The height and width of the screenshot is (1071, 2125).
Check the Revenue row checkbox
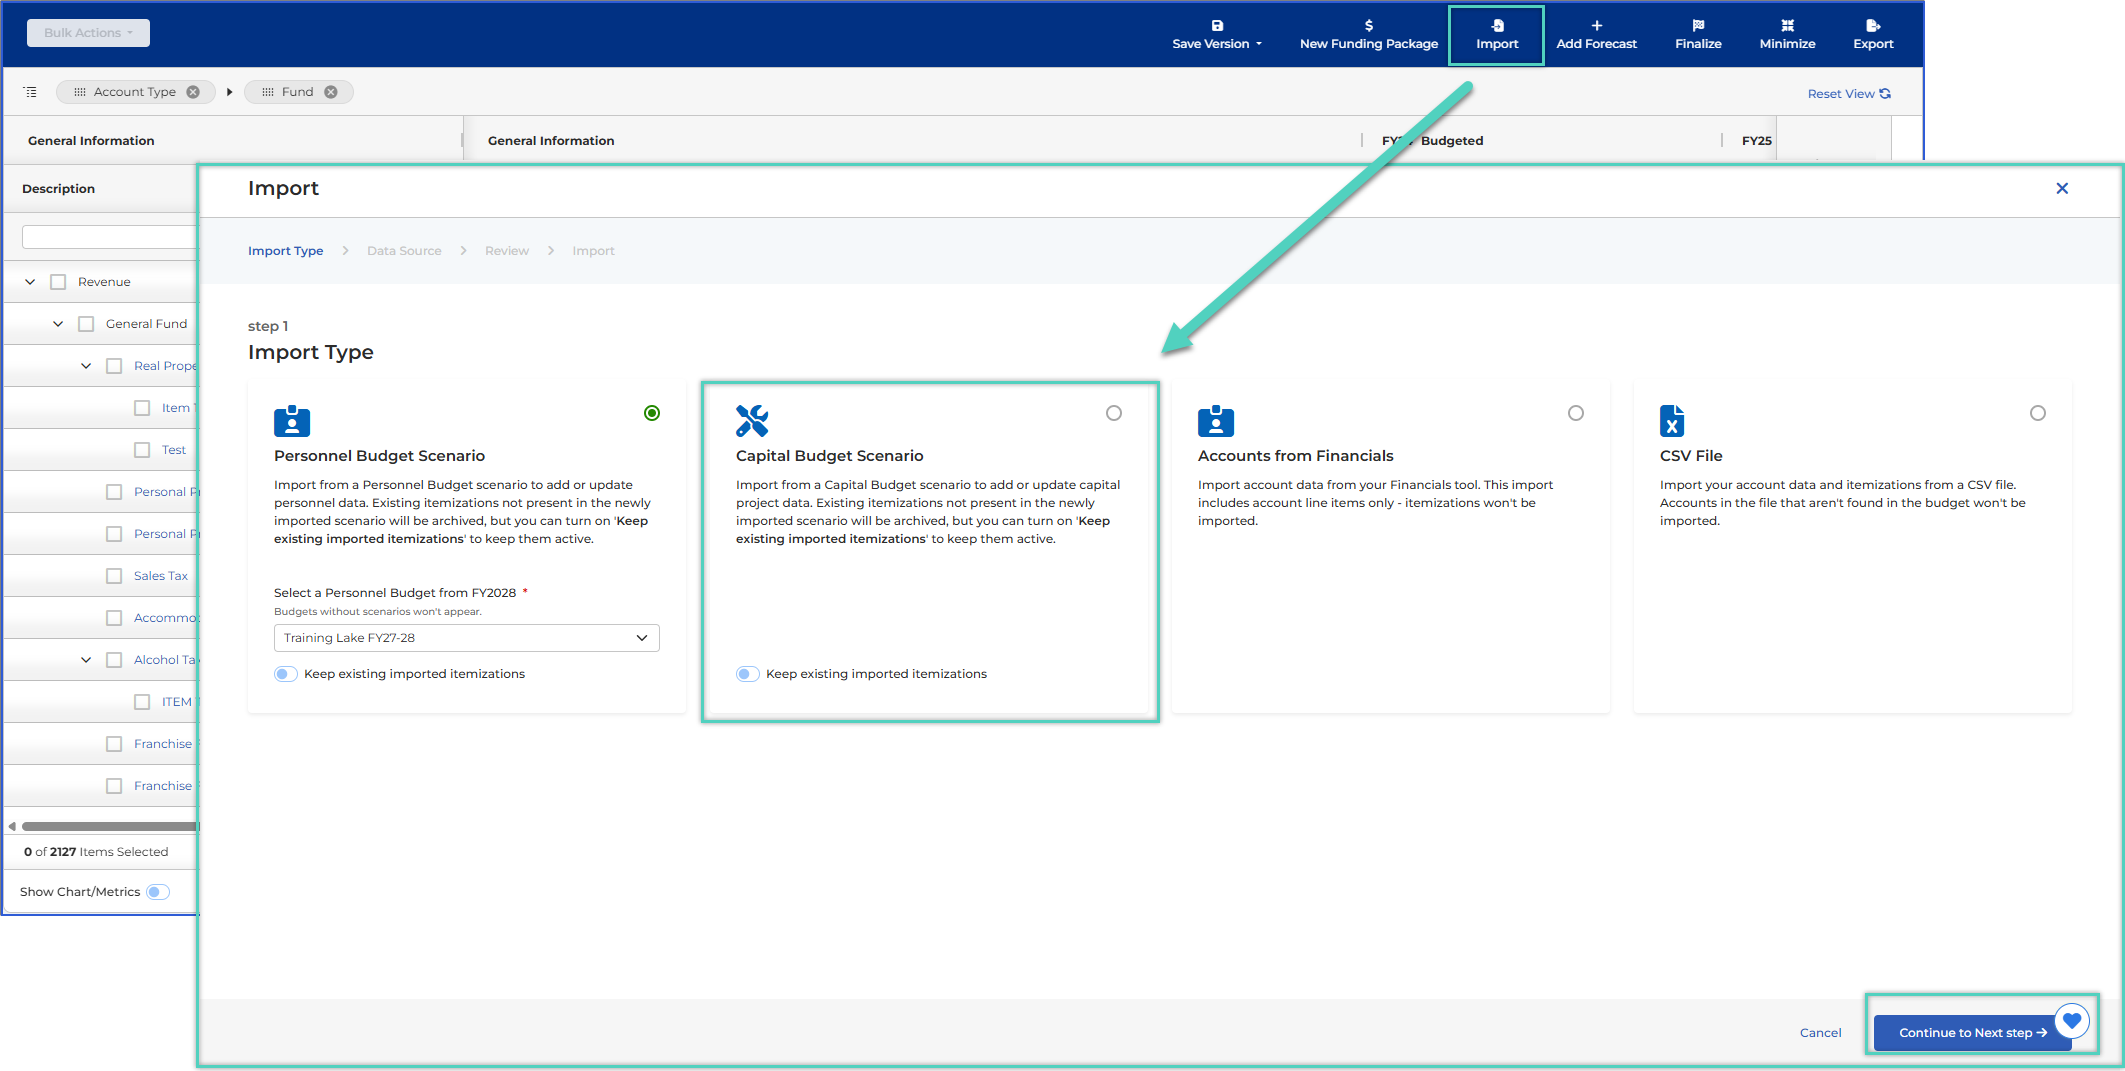[58, 282]
